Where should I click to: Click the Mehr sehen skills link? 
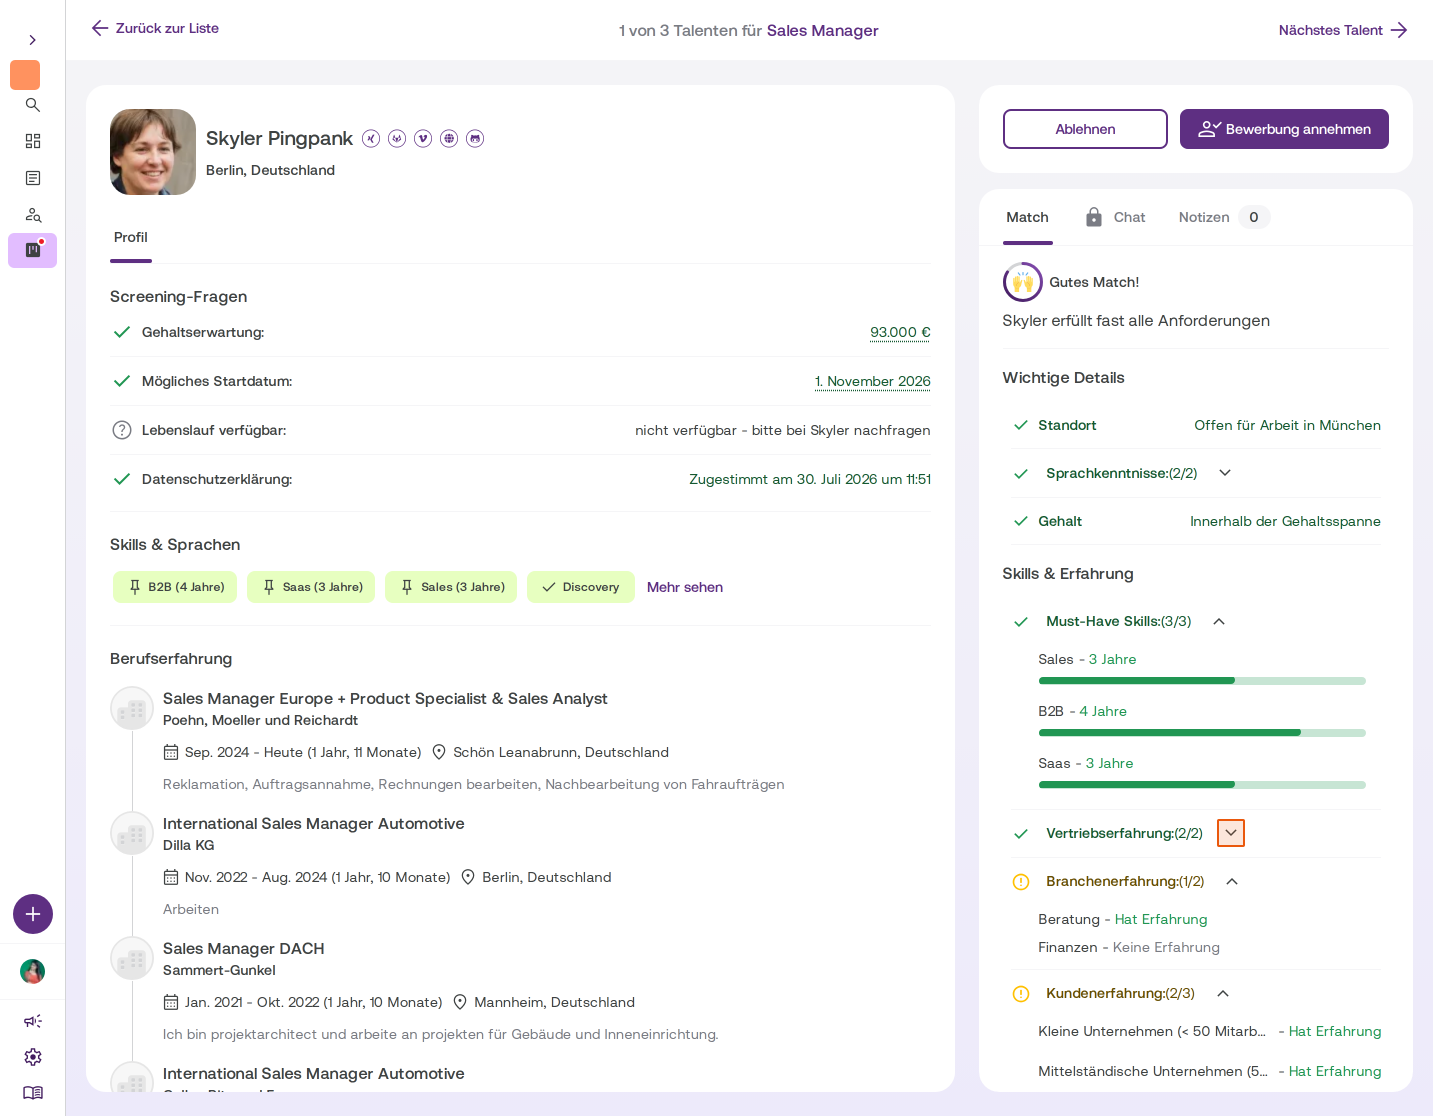coord(685,587)
